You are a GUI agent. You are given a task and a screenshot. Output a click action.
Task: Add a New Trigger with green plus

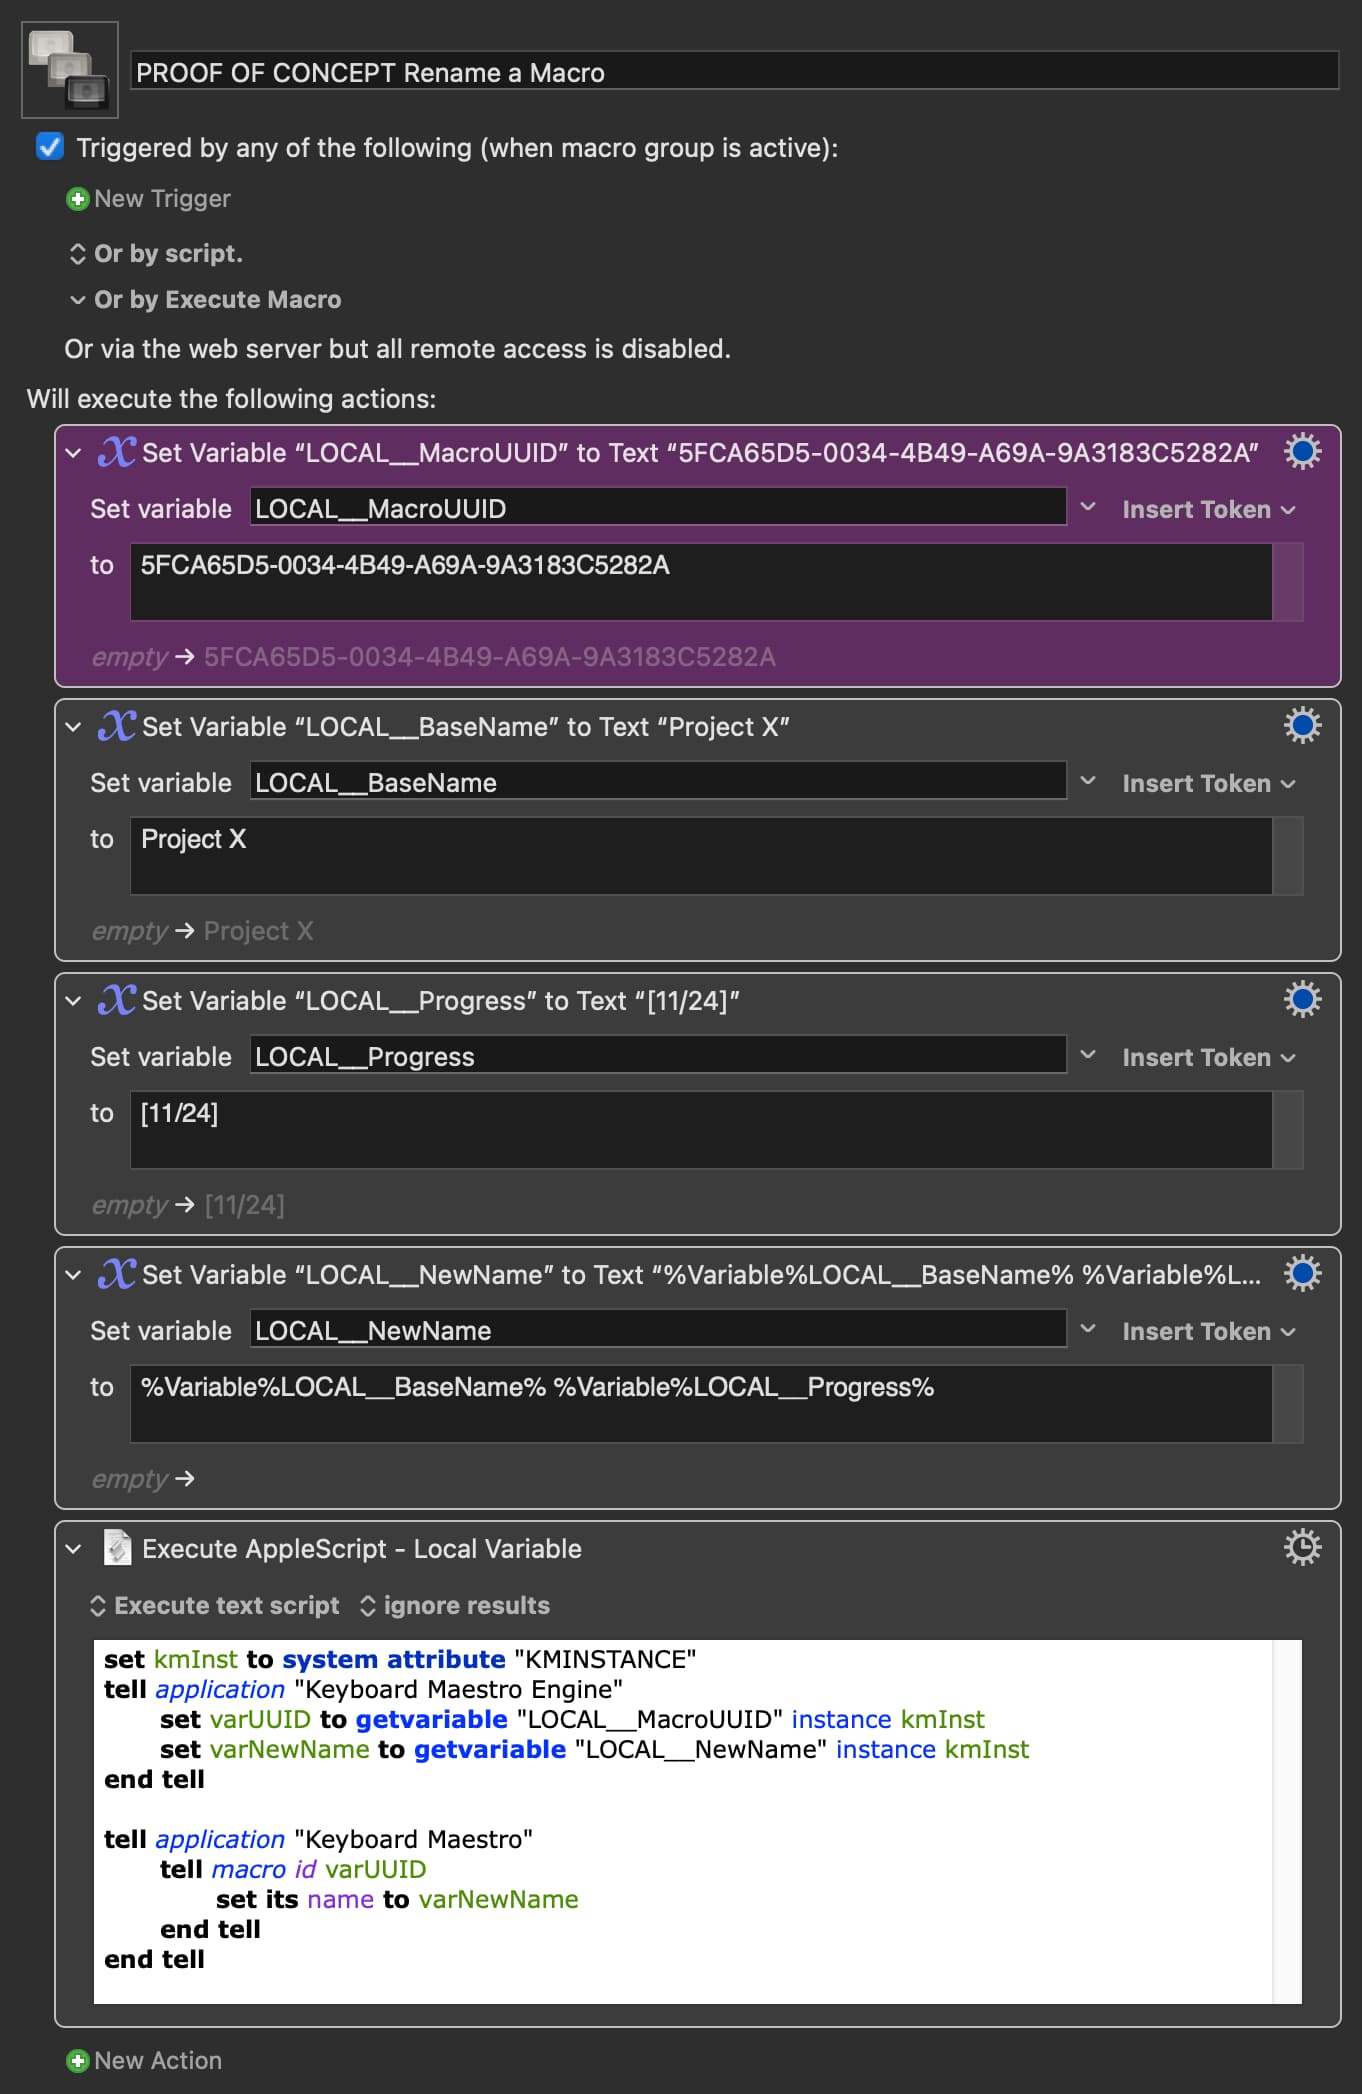pyautogui.click(x=148, y=199)
